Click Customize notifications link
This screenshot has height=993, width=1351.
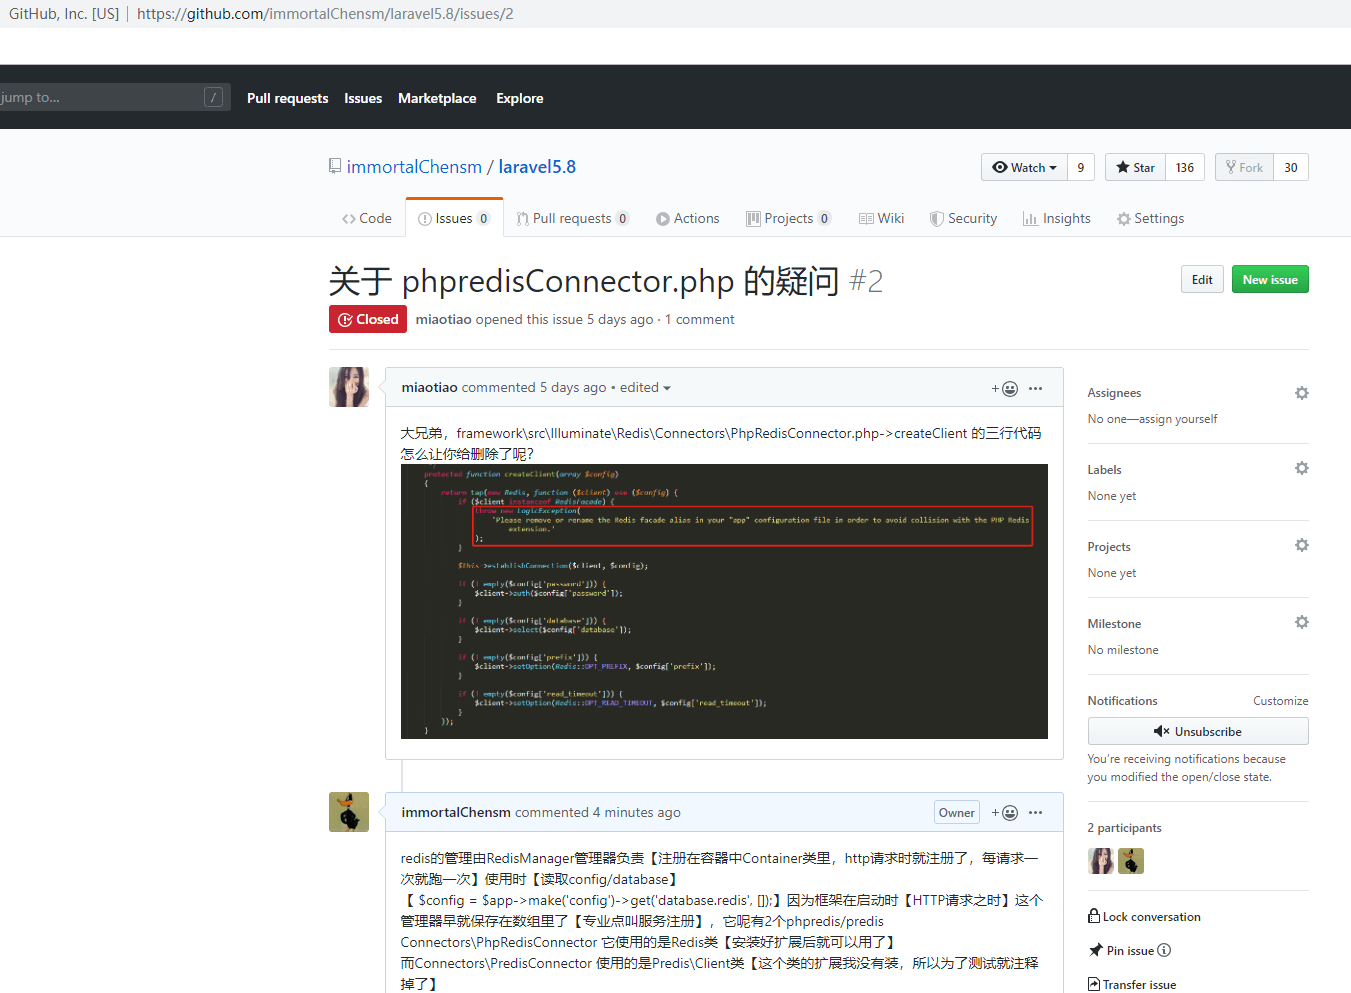(1280, 701)
